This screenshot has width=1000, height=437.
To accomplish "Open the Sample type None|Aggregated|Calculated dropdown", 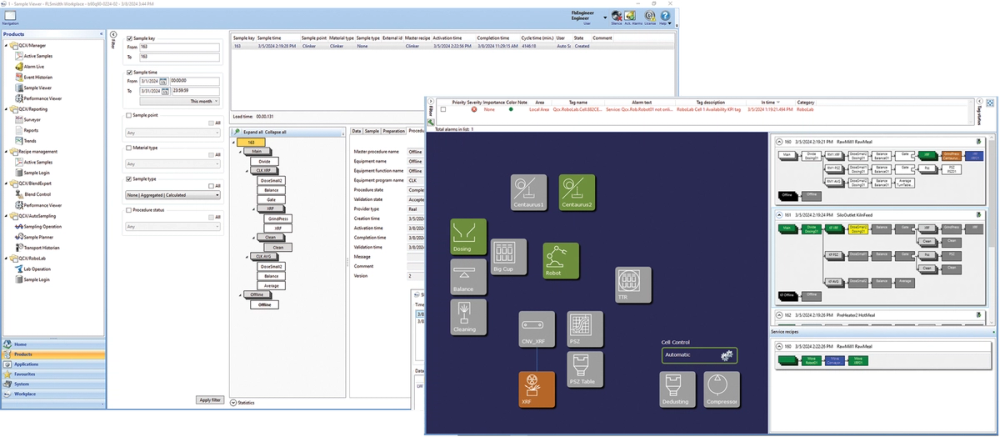I will [173, 195].
